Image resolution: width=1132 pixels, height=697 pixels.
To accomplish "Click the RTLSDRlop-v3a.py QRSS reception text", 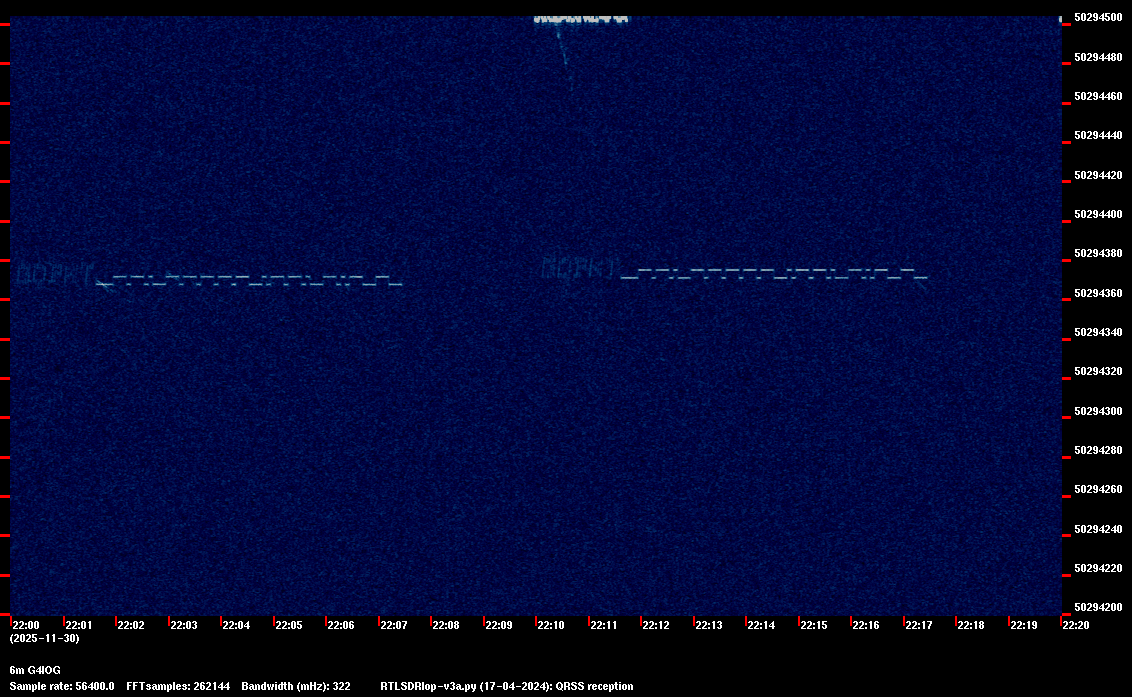I will [507, 686].
